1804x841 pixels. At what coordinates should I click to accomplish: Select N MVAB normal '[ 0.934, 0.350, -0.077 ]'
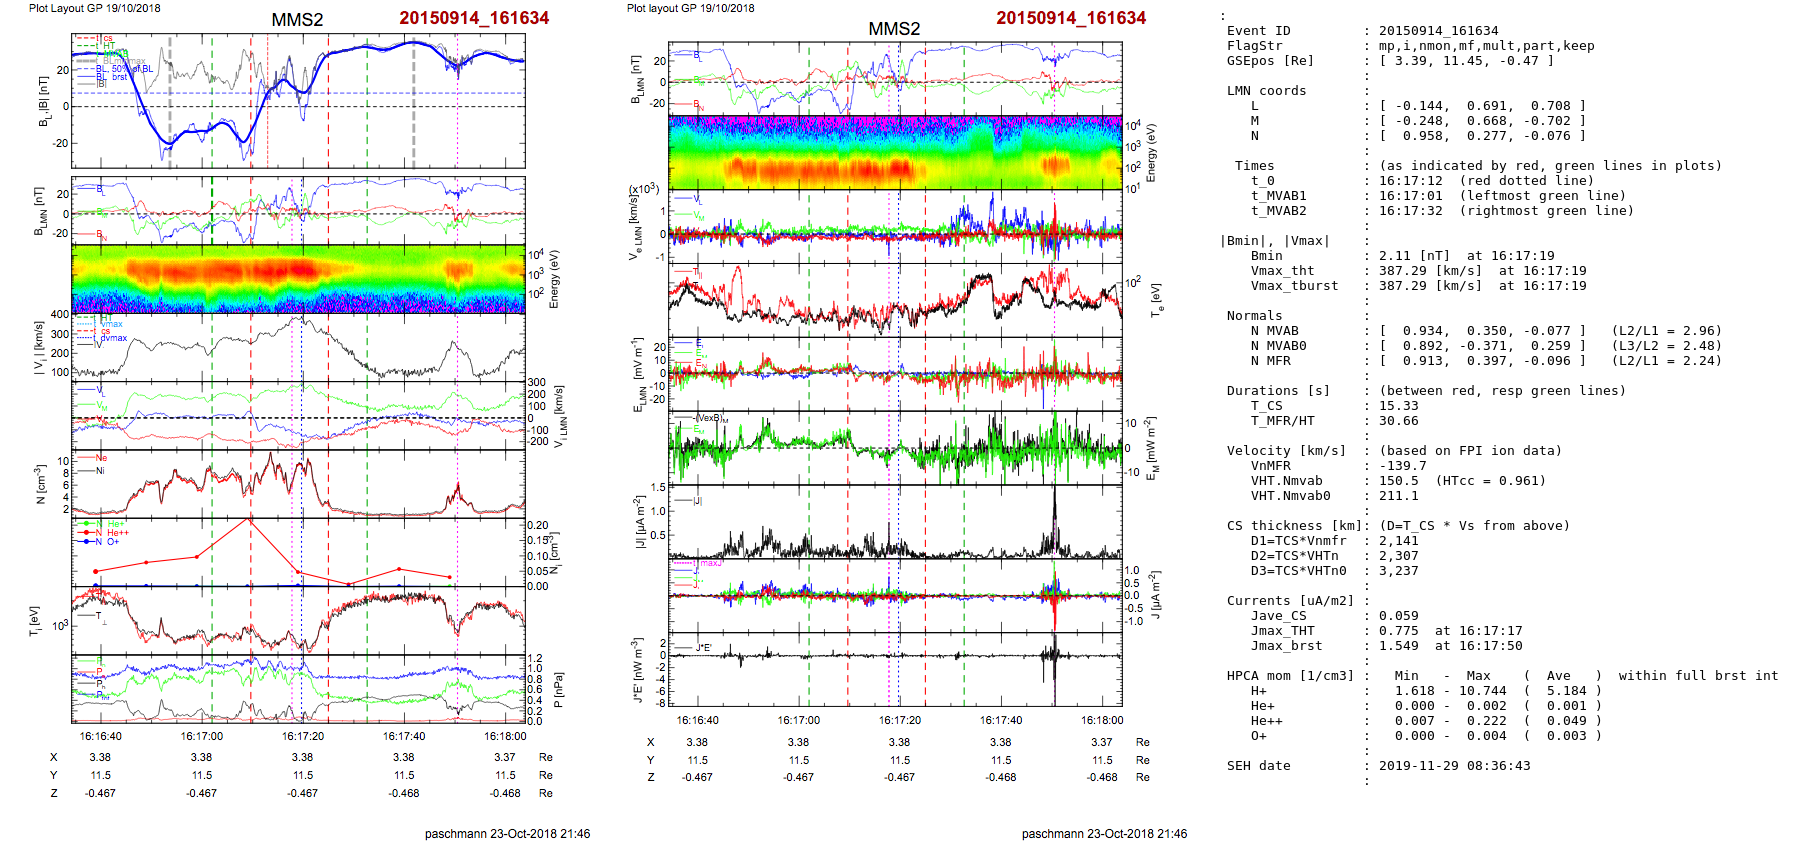1483,331
